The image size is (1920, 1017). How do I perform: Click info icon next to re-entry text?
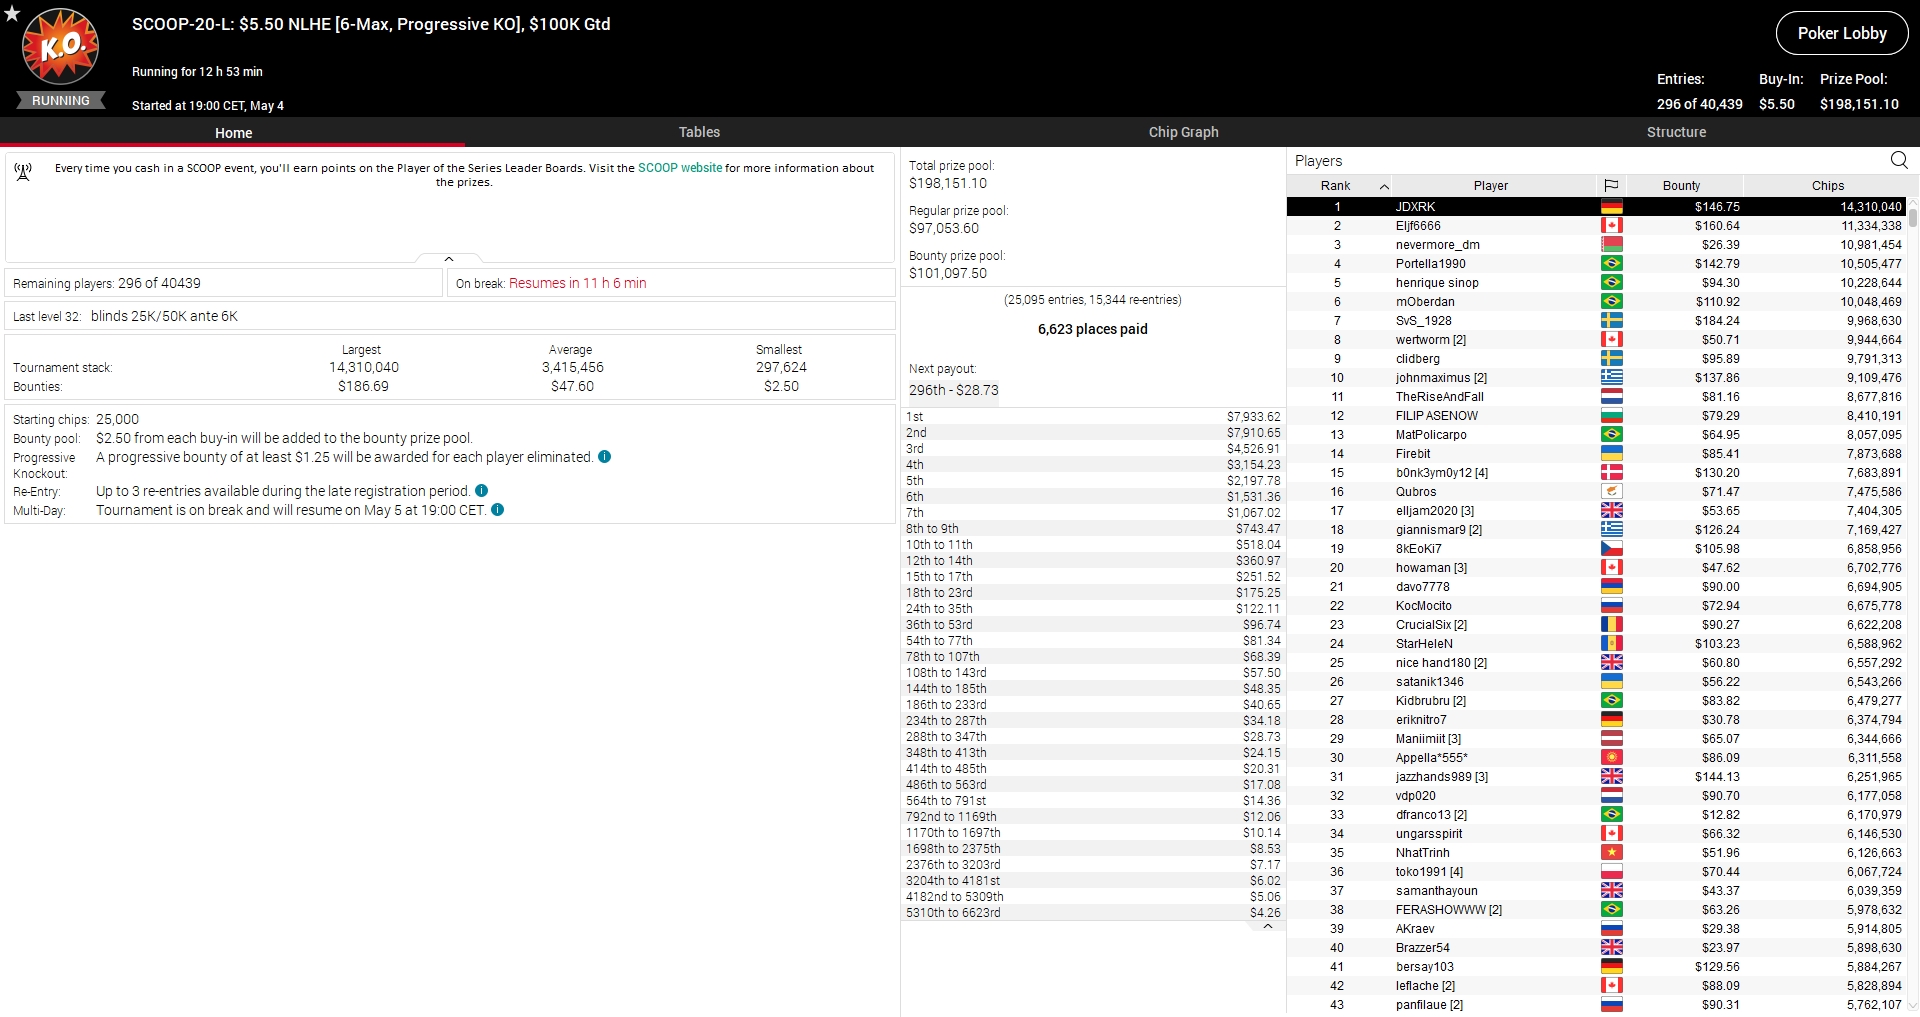pyautogui.click(x=481, y=491)
